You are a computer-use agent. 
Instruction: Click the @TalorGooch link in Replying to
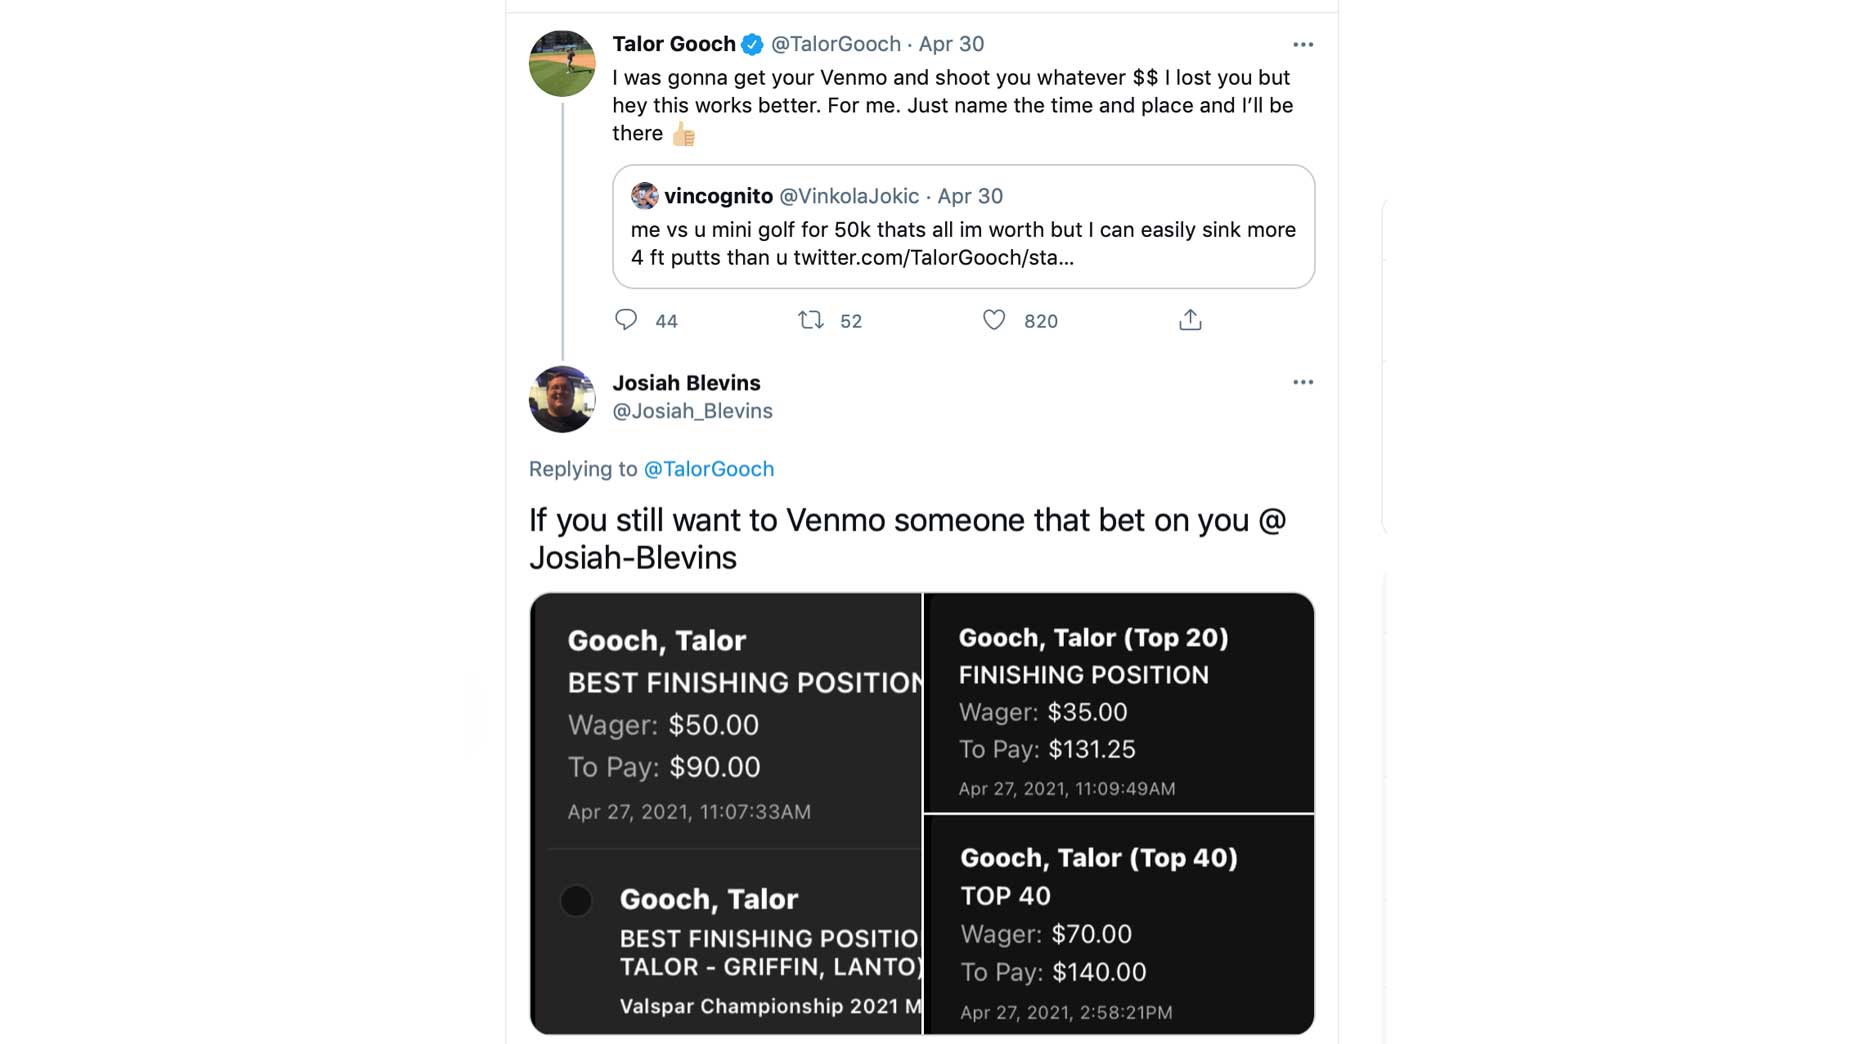pos(708,469)
